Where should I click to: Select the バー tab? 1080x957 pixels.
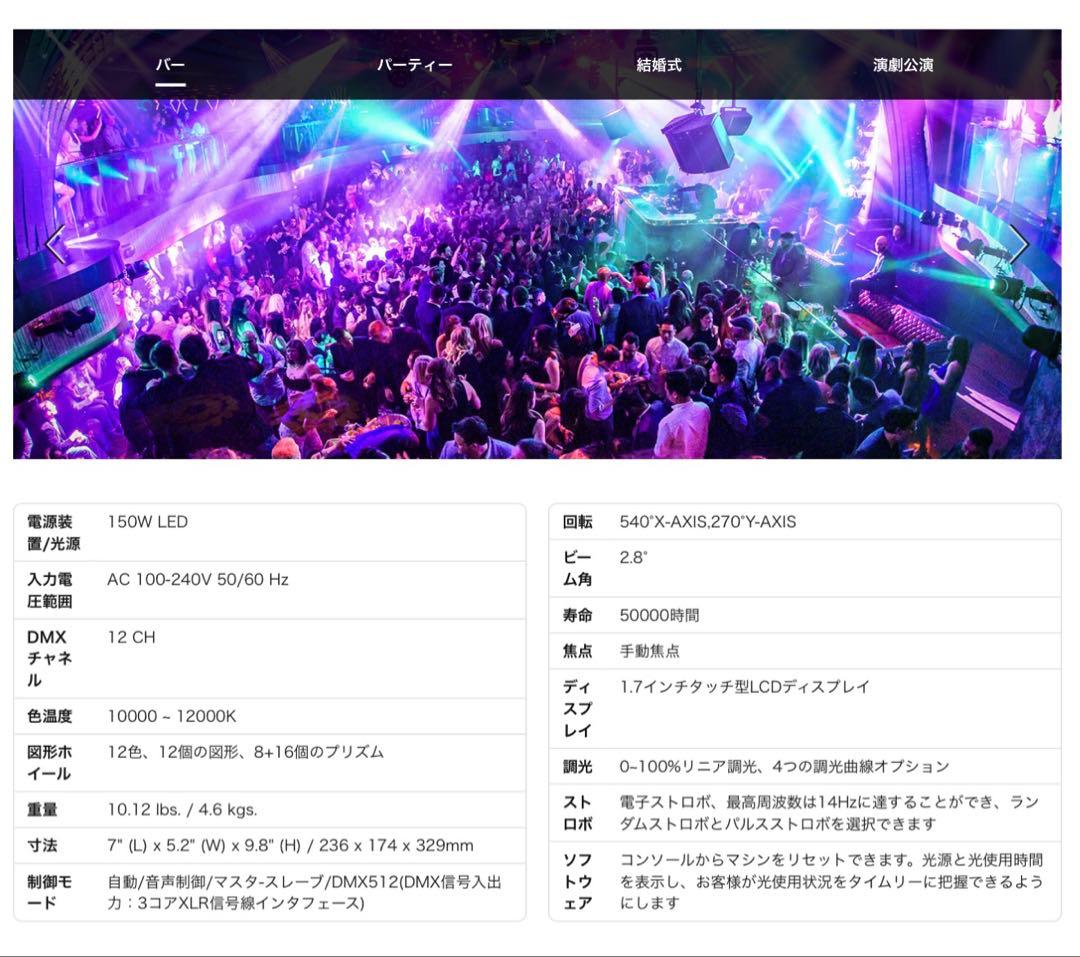click(171, 62)
